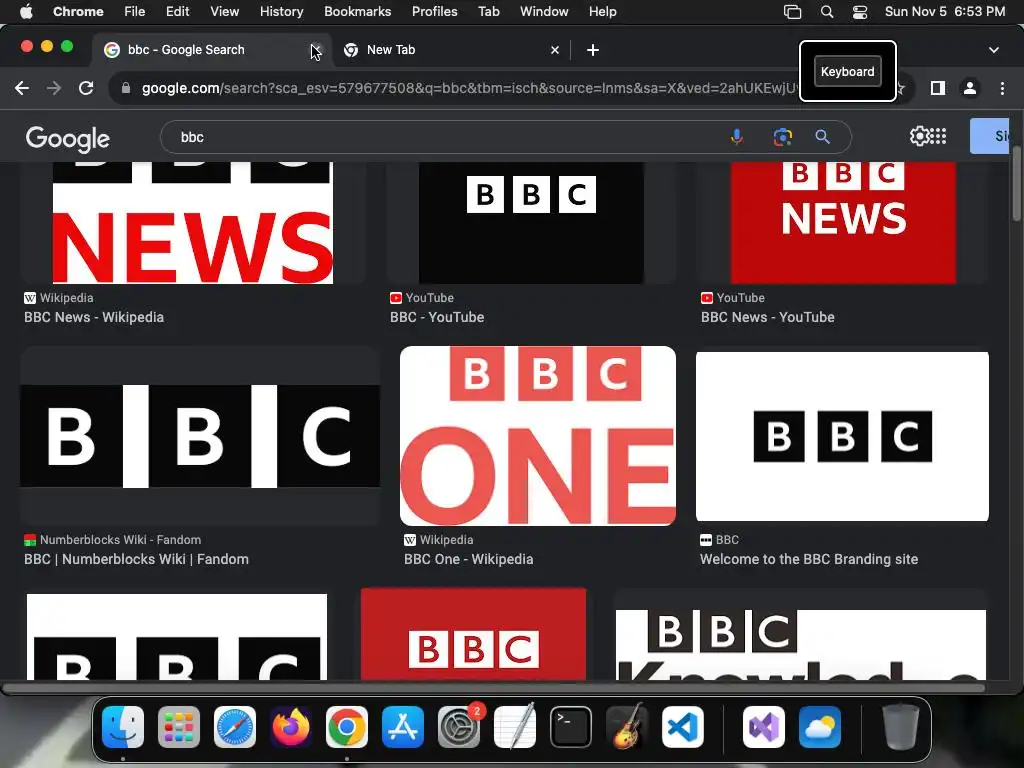The width and height of the screenshot is (1024, 768).
Task: Click the magnifier search button in Google
Action: click(x=822, y=137)
